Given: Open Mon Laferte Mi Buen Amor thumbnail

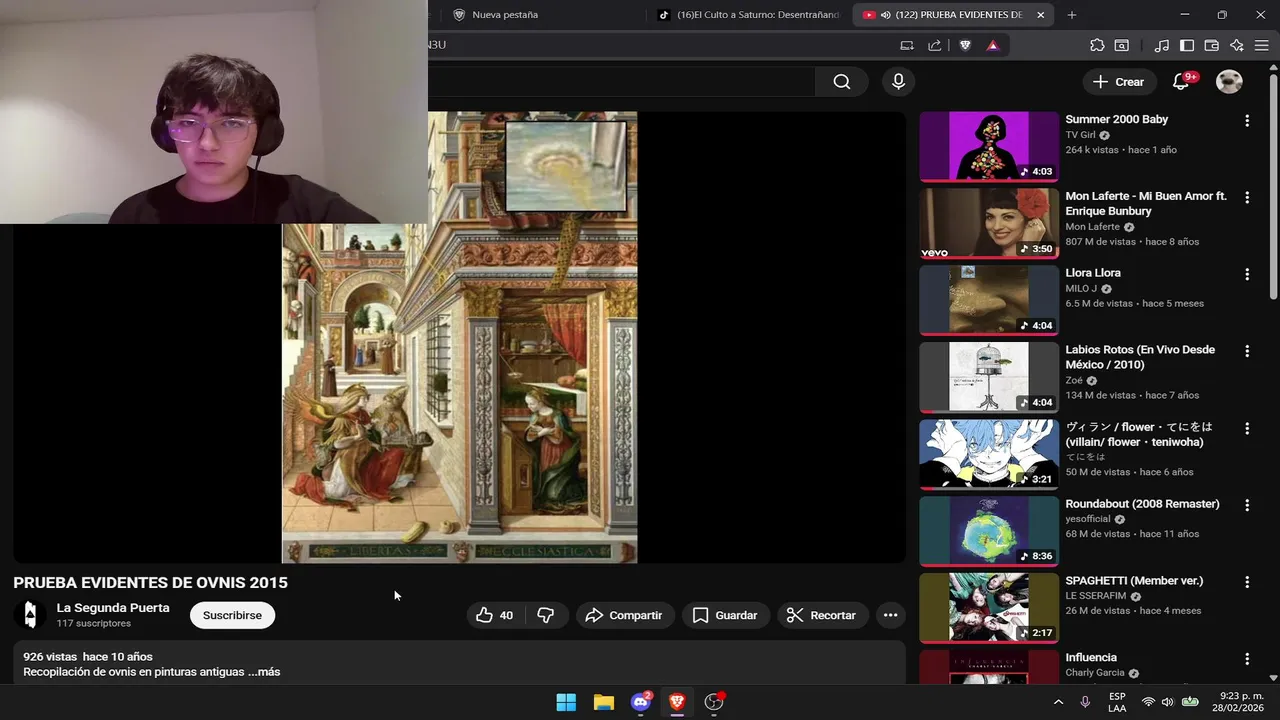Looking at the screenshot, I should pyautogui.click(x=989, y=223).
